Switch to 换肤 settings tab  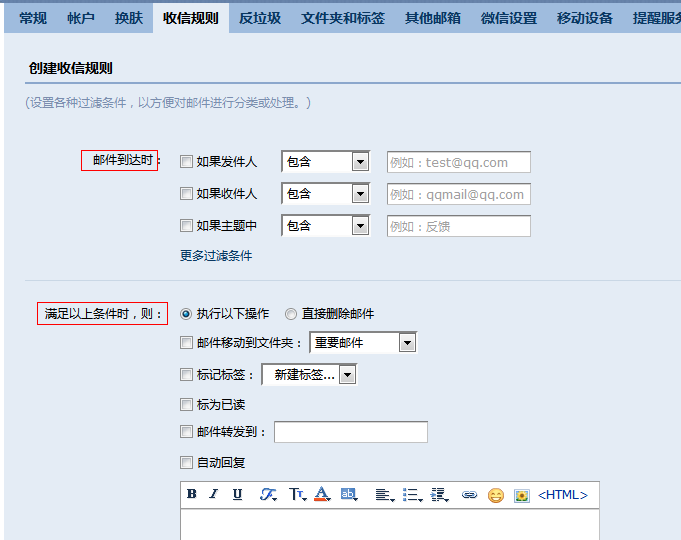(129, 18)
